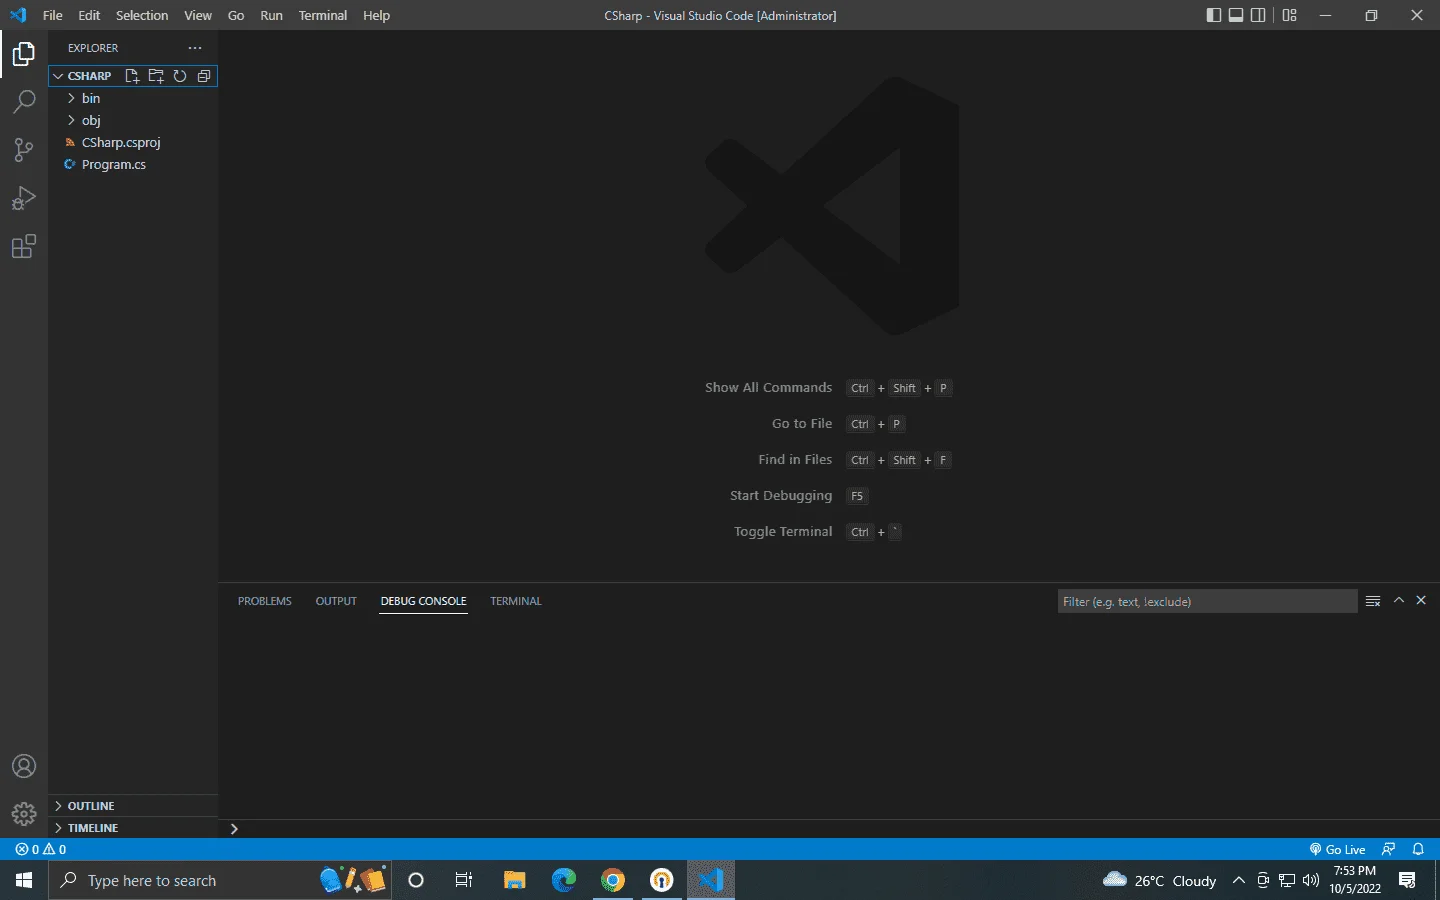Collapse all folders in Explorer
This screenshot has height=900, width=1440.
(x=204, y=76)
